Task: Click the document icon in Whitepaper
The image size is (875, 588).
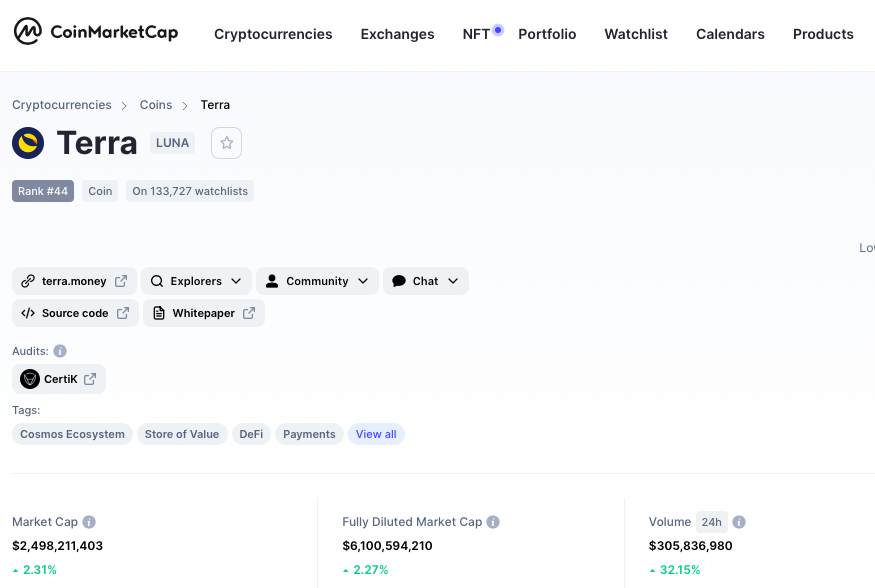Action: [159, 313]
